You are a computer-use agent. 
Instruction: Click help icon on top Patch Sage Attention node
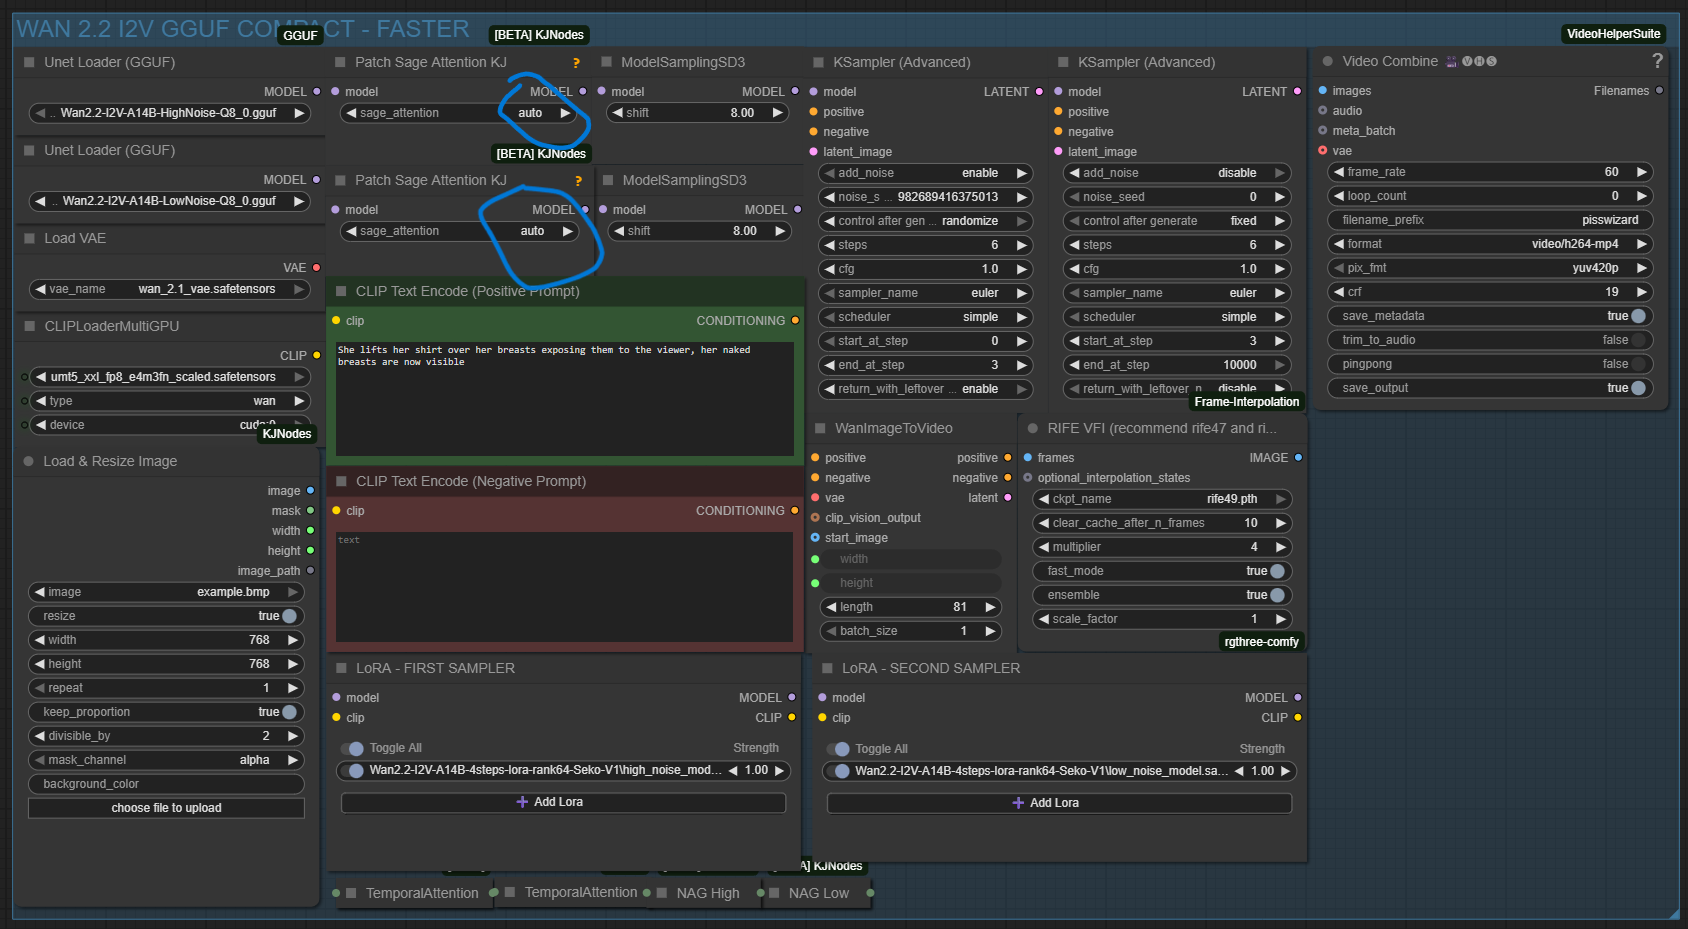point(576,63)
